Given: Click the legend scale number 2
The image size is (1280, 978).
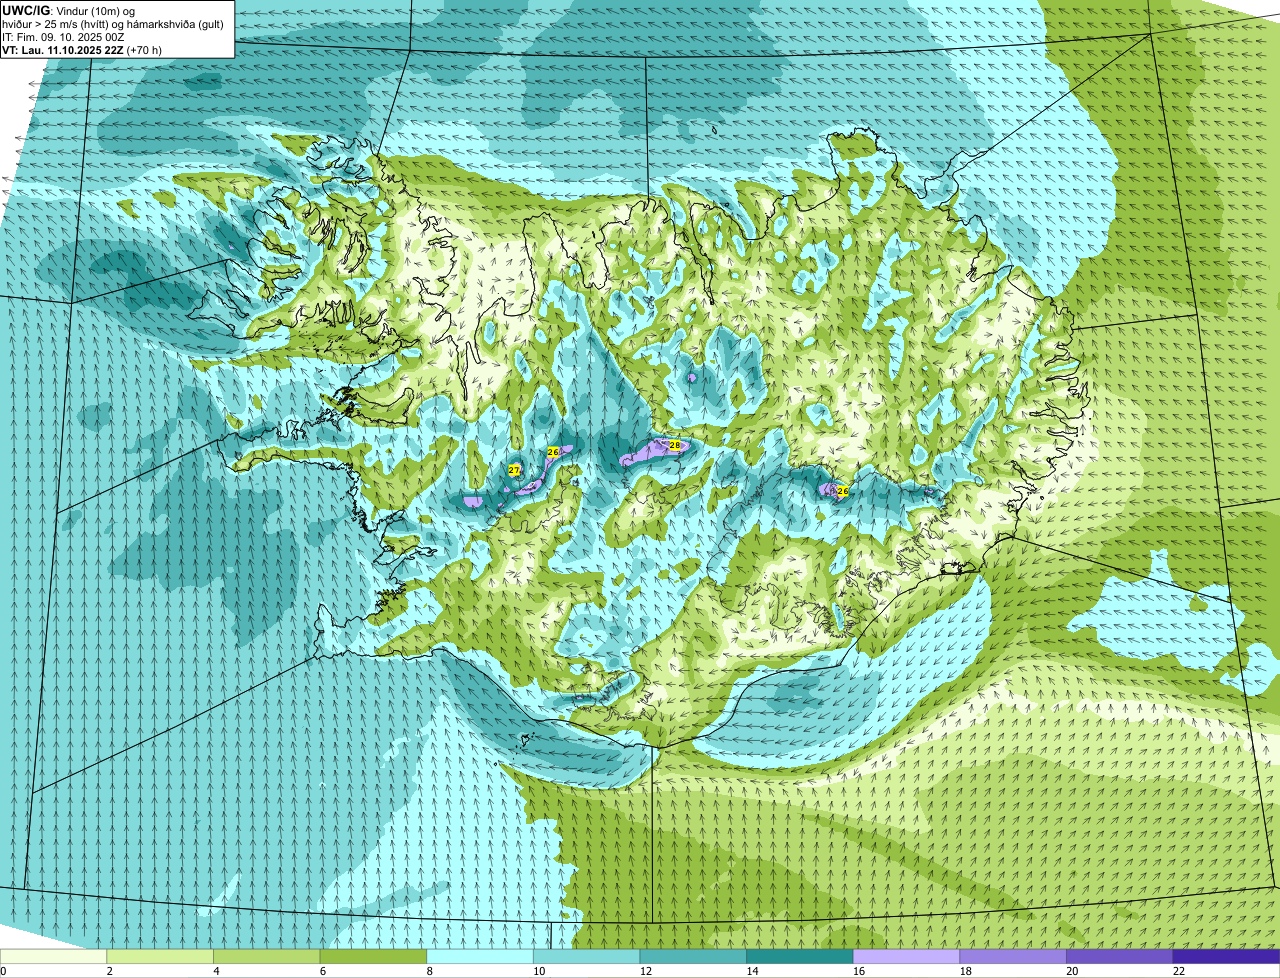Looking at the screenshot, I should tap(110, 971).
